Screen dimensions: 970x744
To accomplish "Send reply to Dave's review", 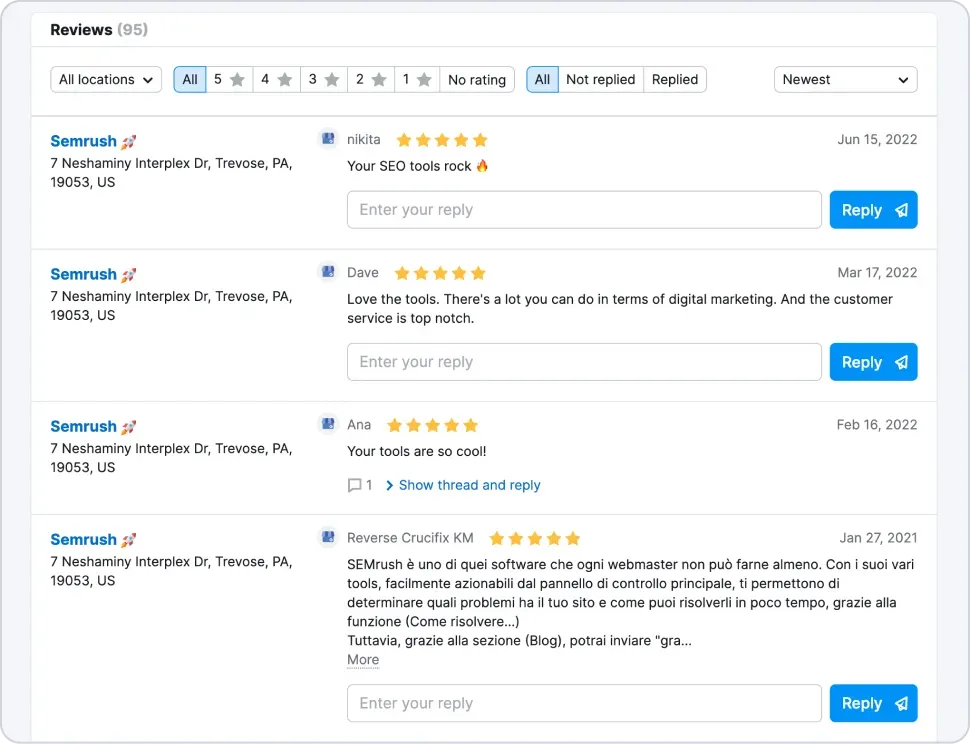I will pos(873,362).
